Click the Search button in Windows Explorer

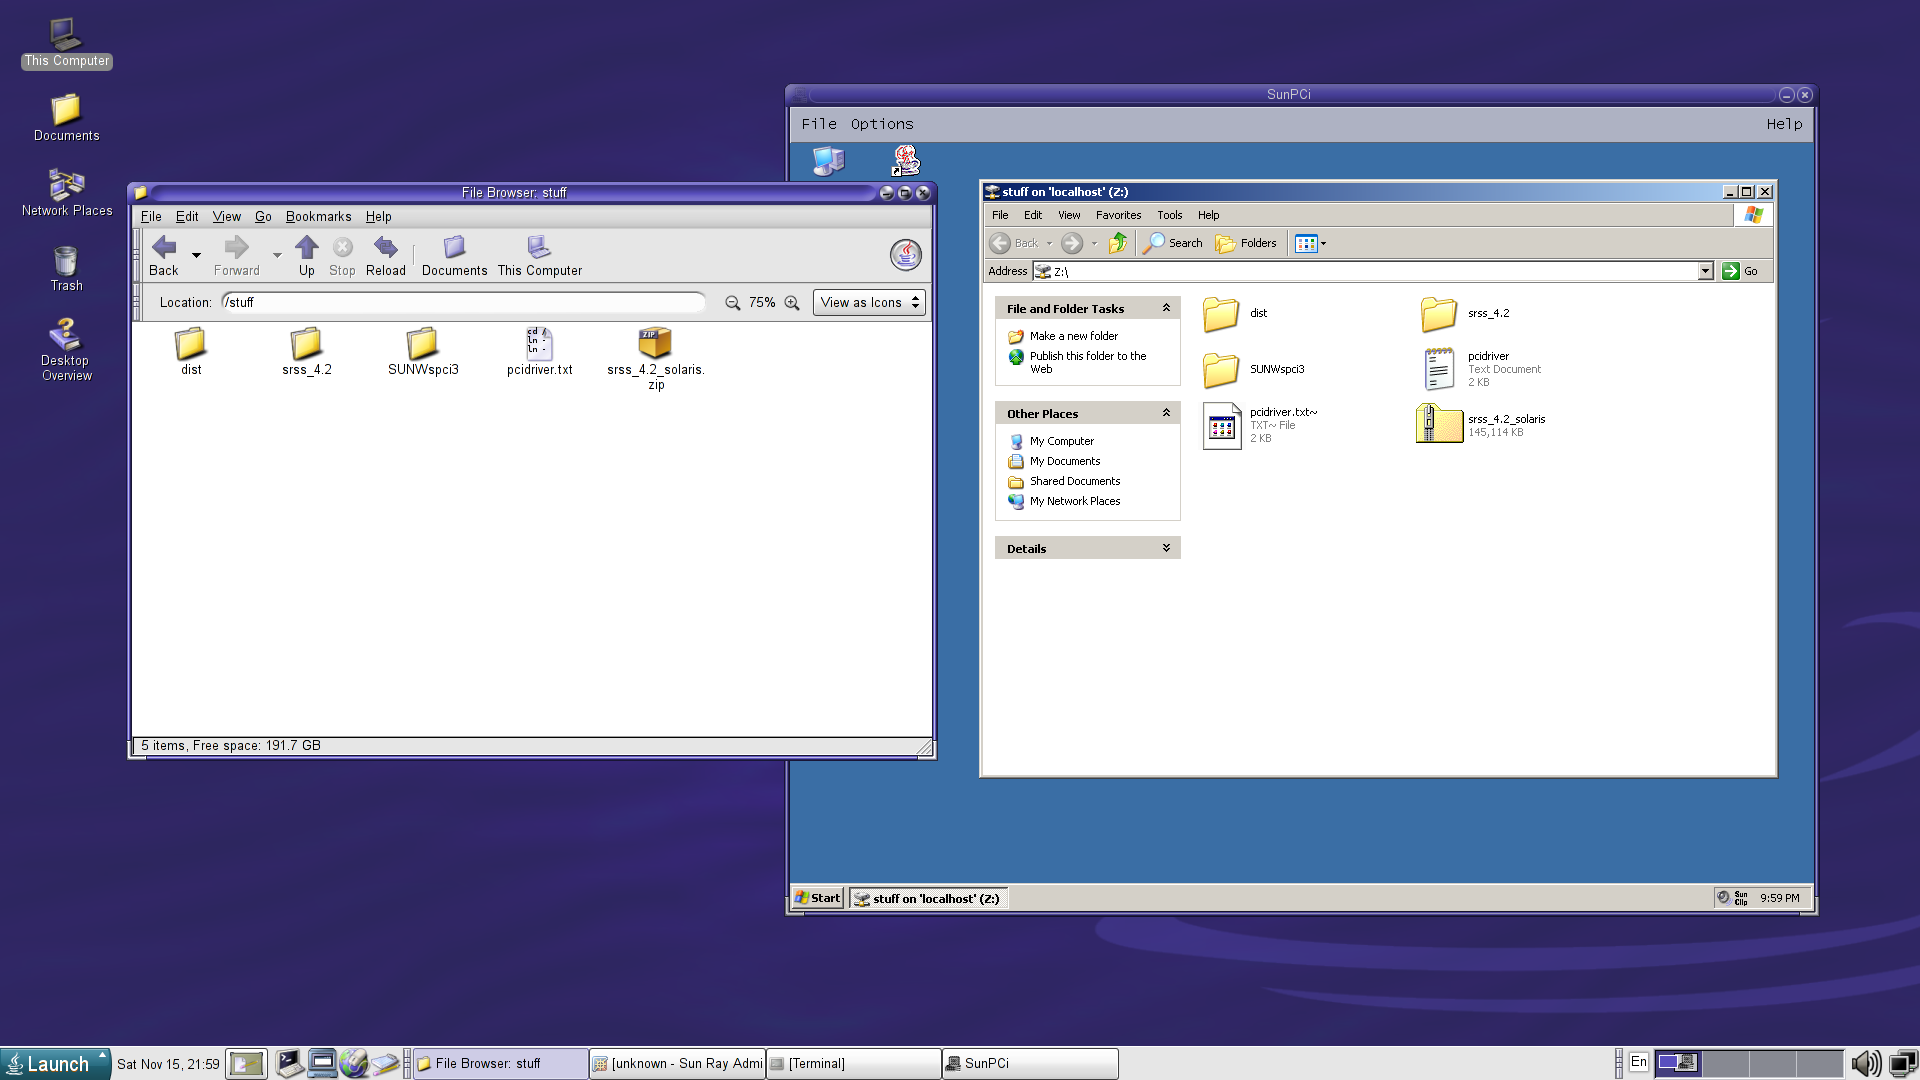click(x=1173, y=243)
